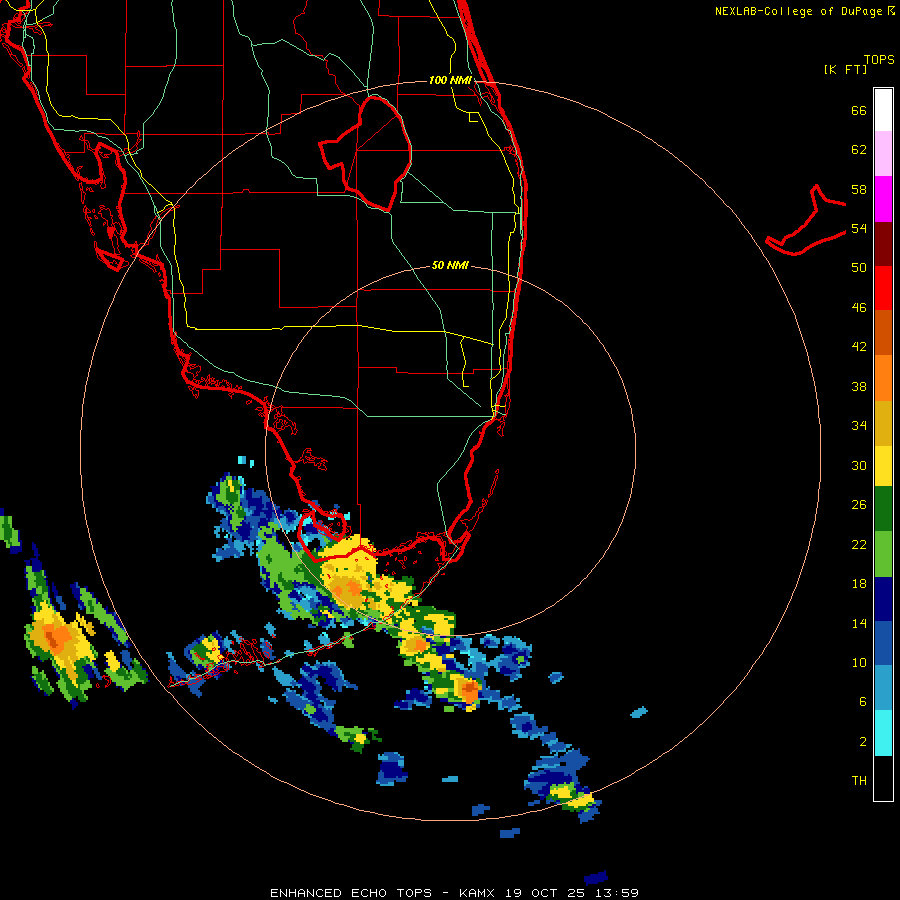The height and width of the screenshot is (900, 900).
Task: Click the K FT units label
Action: 845,70
